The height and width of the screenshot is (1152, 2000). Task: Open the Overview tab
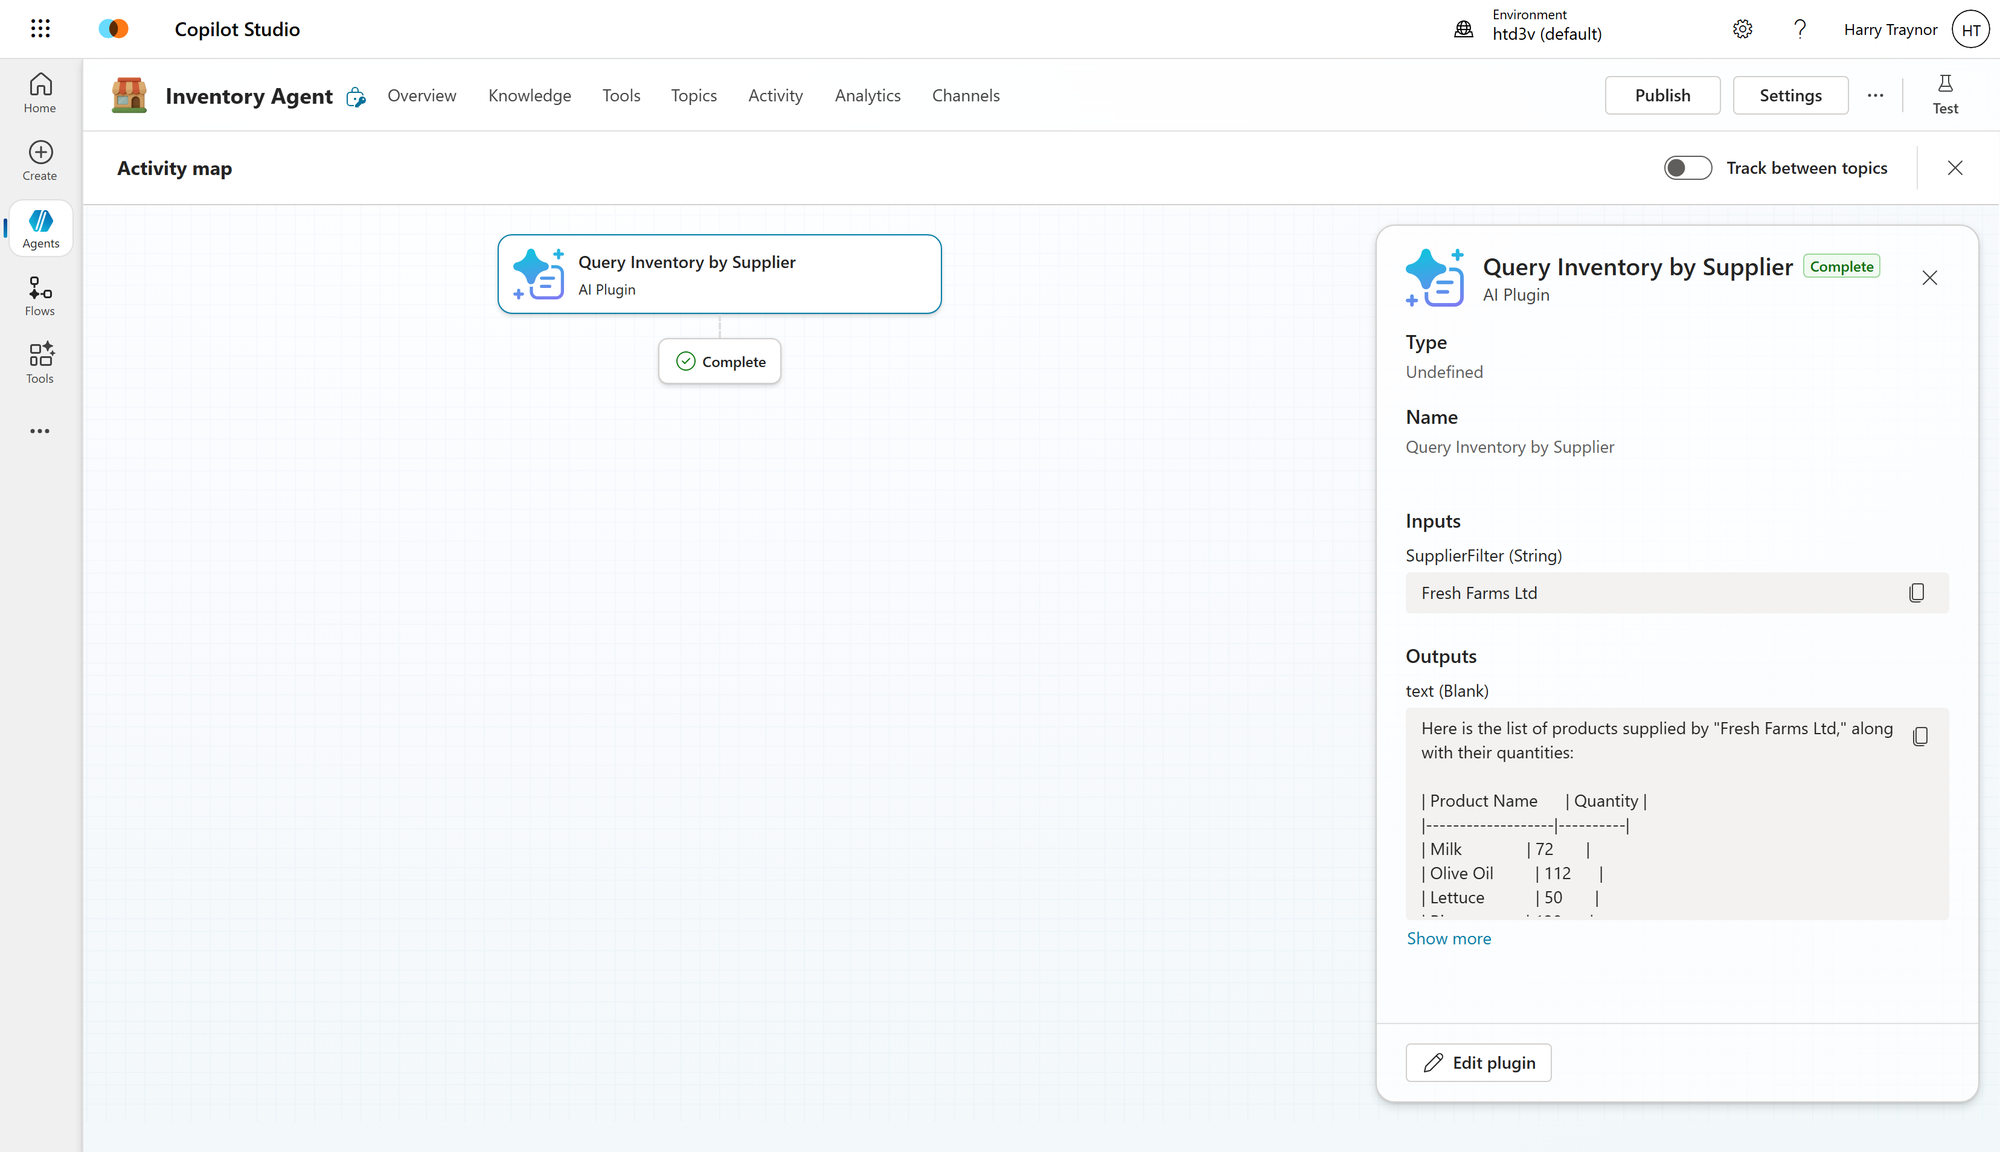(422, 95)
